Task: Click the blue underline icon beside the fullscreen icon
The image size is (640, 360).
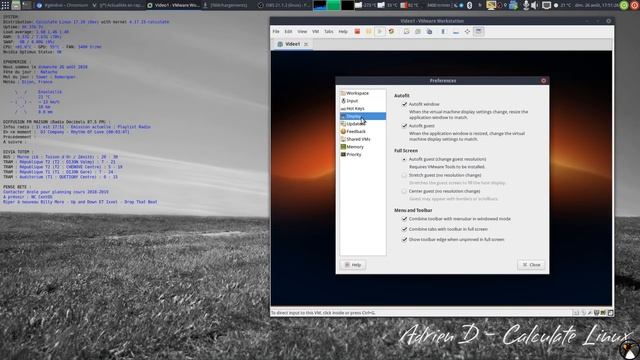Action: (456, 32)
